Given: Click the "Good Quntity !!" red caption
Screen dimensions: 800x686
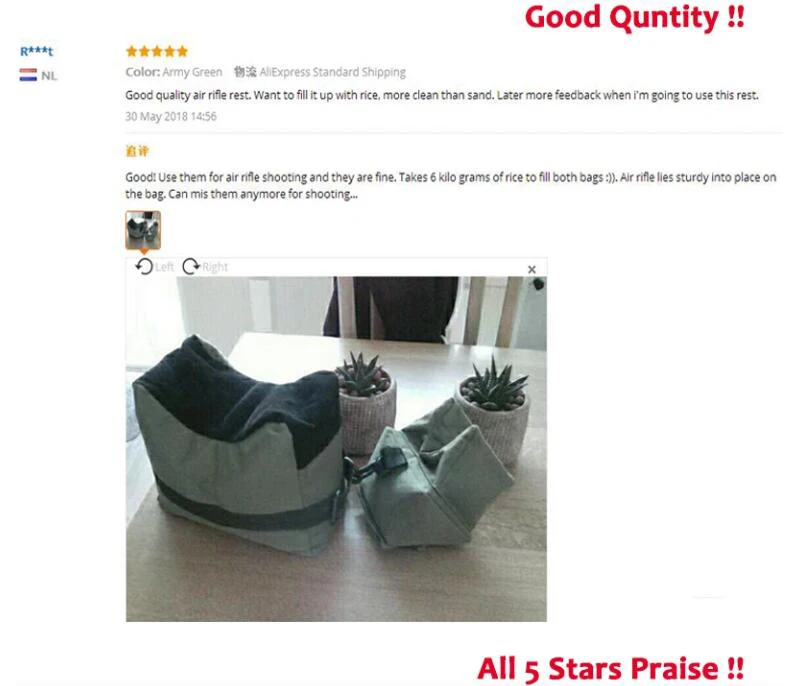Looking at the screenshot, I should click(x=634, y=17).
